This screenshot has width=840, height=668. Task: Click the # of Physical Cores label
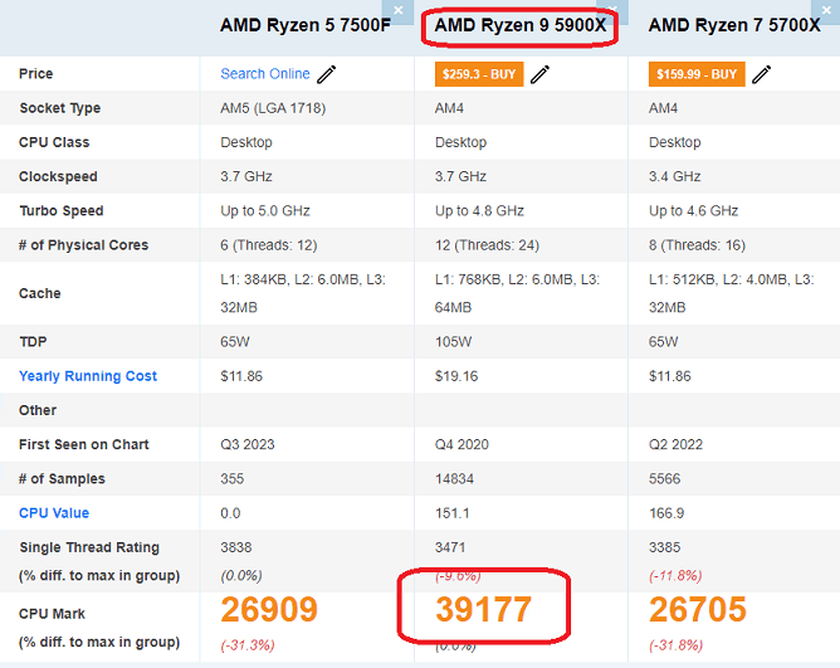click(x=84, y=245)
